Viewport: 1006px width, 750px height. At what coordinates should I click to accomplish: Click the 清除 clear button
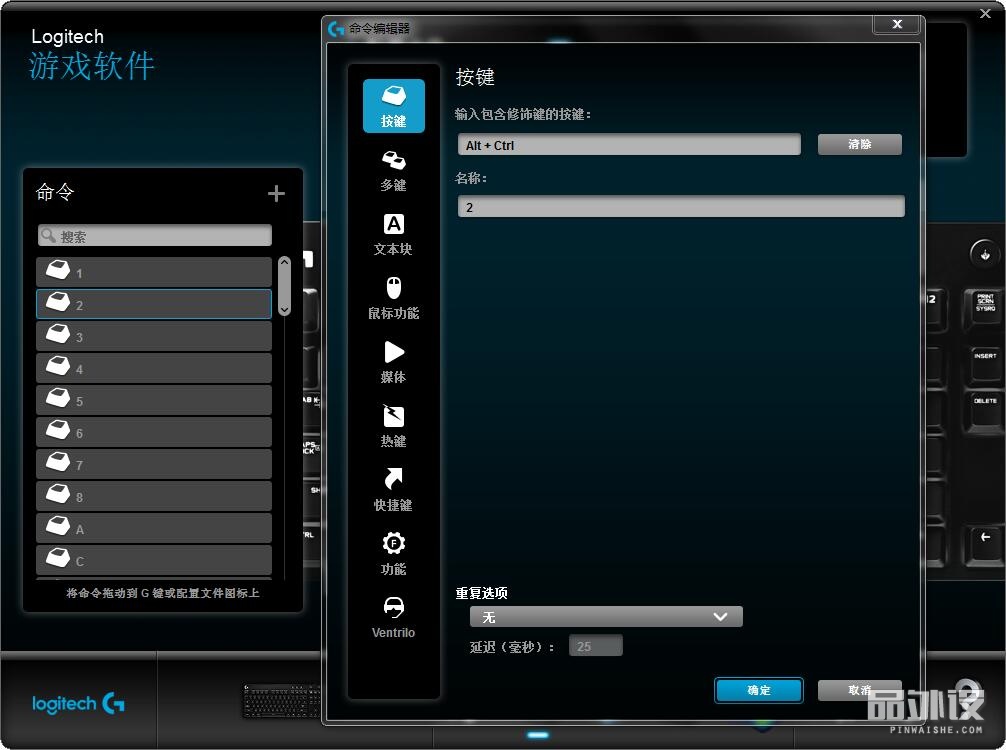(x=859, y=144)
